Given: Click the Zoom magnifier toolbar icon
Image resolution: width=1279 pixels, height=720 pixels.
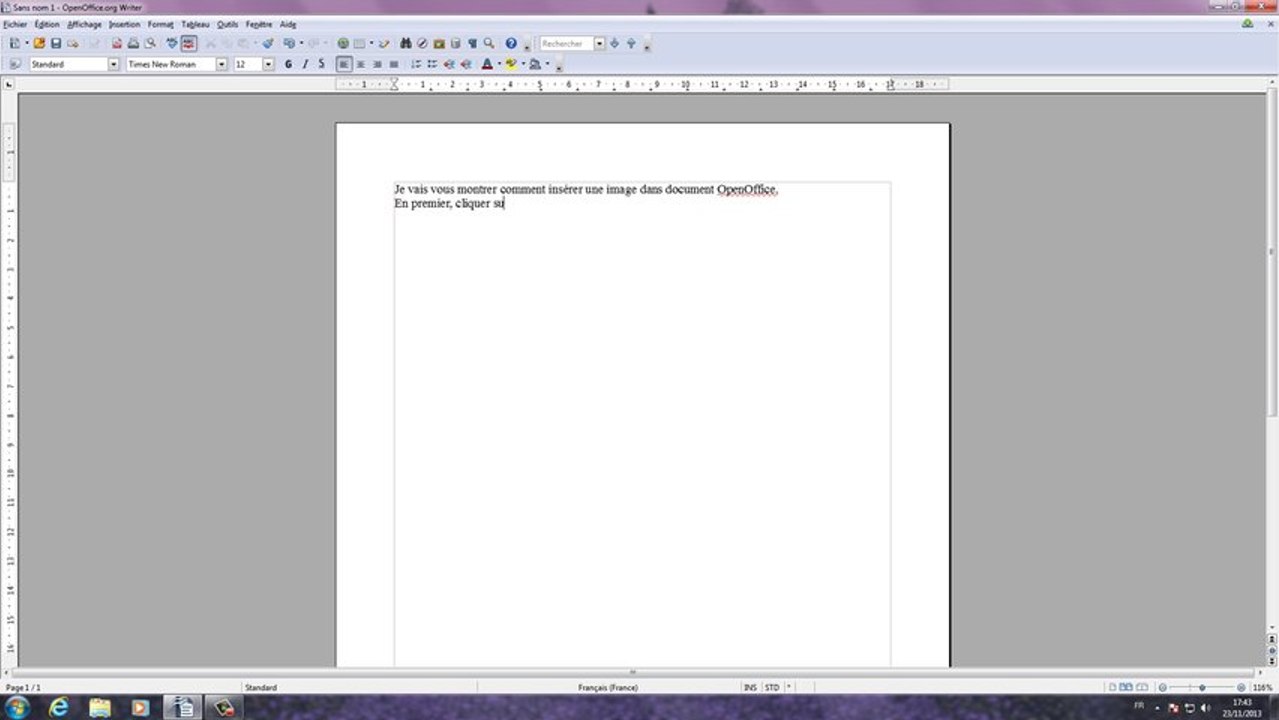Looking at the screenshot, I should [x=489, y=44].
